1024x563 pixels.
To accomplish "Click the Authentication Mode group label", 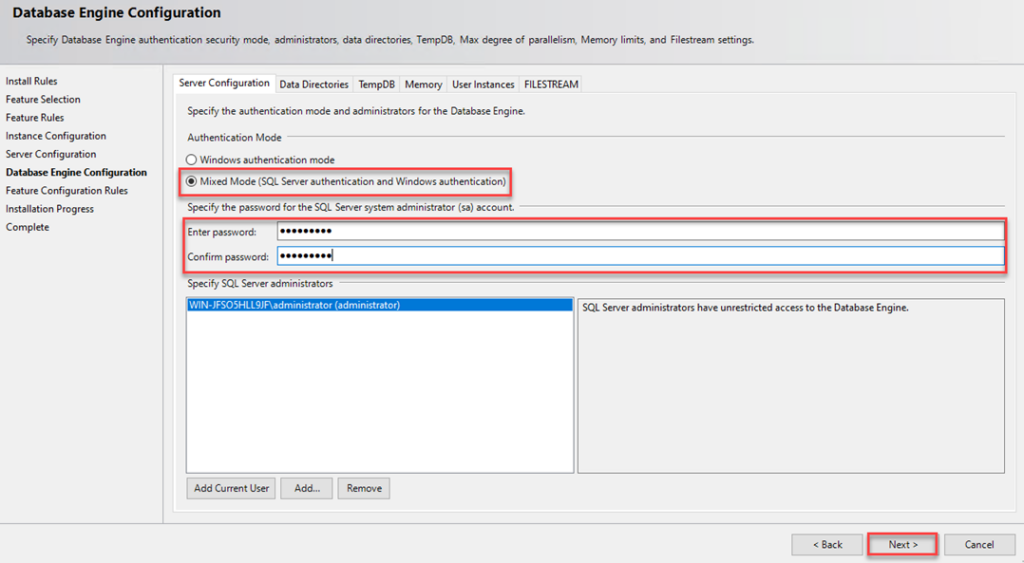I will click(234, 138).
